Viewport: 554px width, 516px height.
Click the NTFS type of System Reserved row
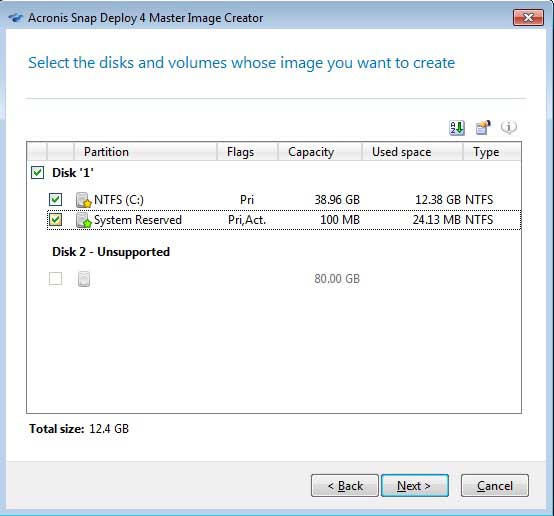[x=479, y=220]
